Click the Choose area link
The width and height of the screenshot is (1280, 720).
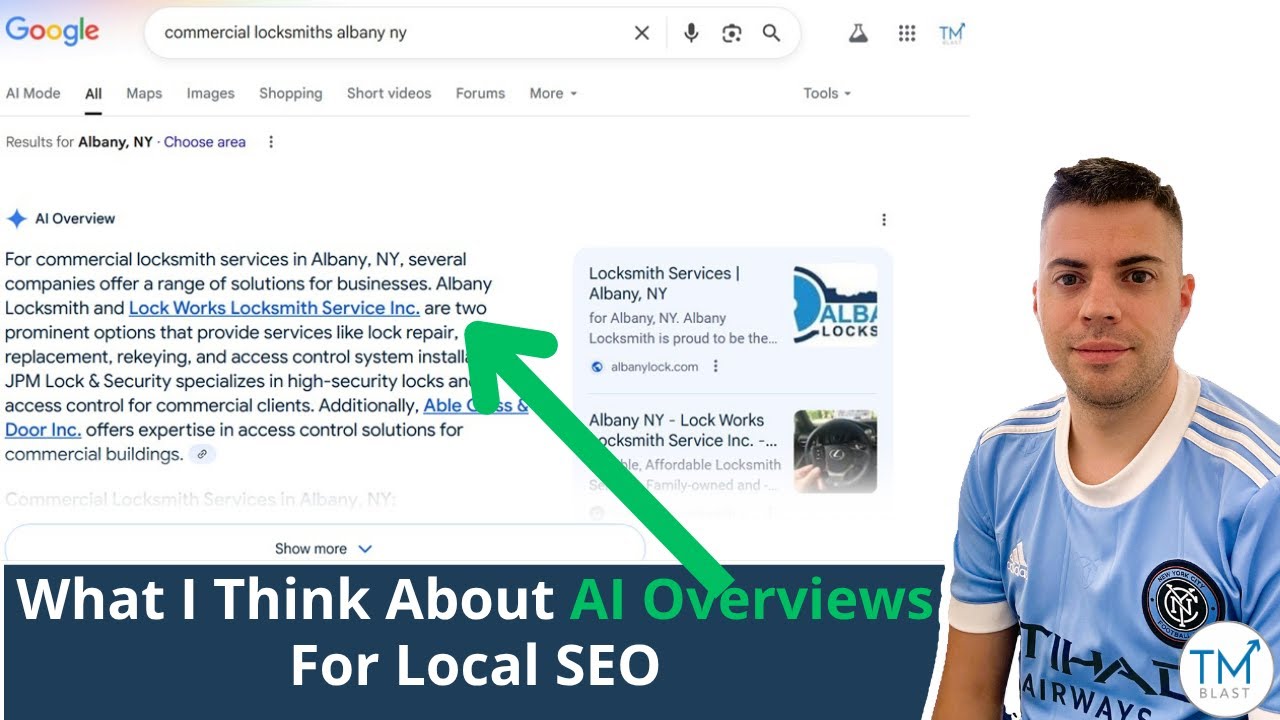point(204,142)
